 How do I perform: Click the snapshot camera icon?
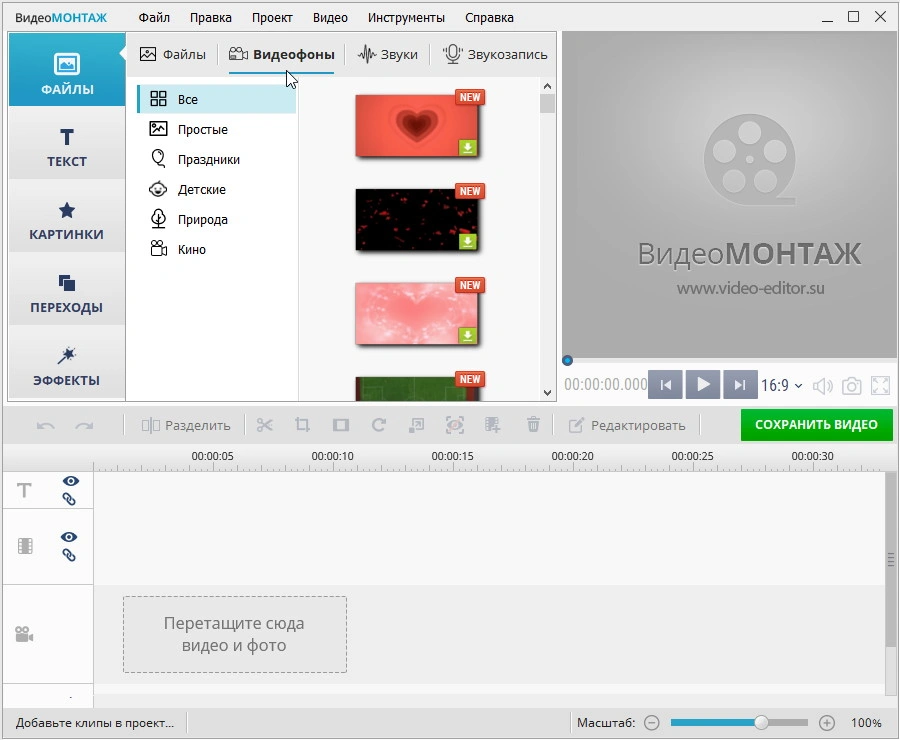click(x=851, y=385)
